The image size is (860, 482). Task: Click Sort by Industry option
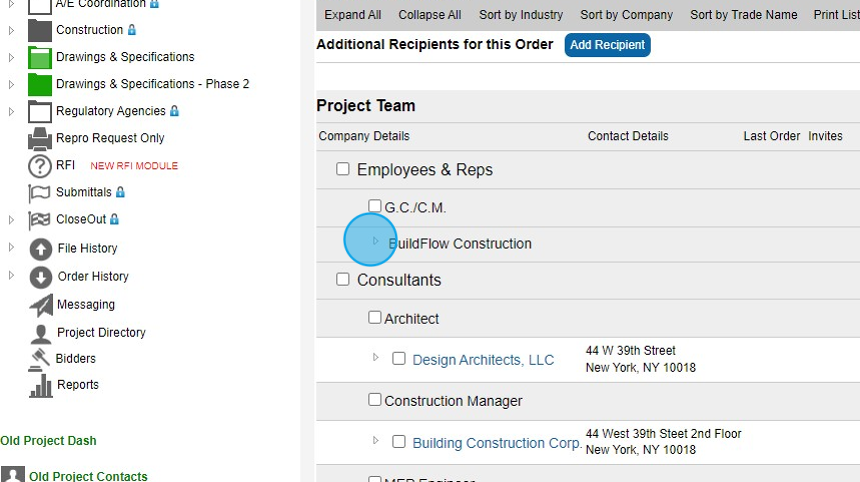(520, 15)
